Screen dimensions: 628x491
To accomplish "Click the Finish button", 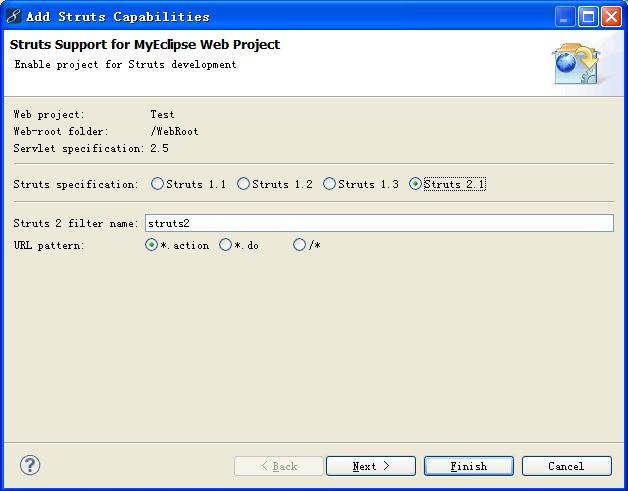I will [x=469, y=466].
